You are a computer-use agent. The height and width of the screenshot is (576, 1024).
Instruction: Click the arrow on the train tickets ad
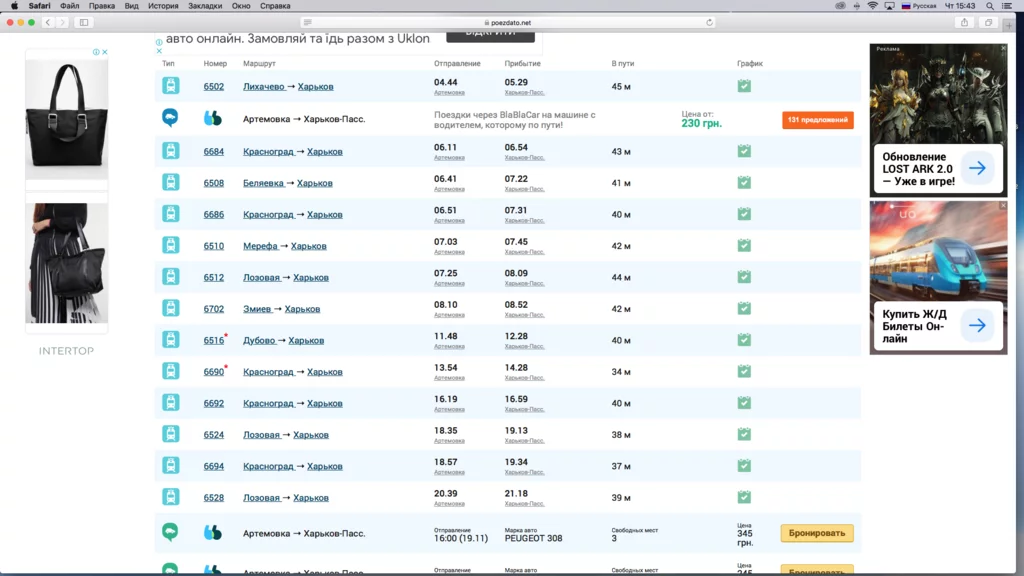pos(978,325)
